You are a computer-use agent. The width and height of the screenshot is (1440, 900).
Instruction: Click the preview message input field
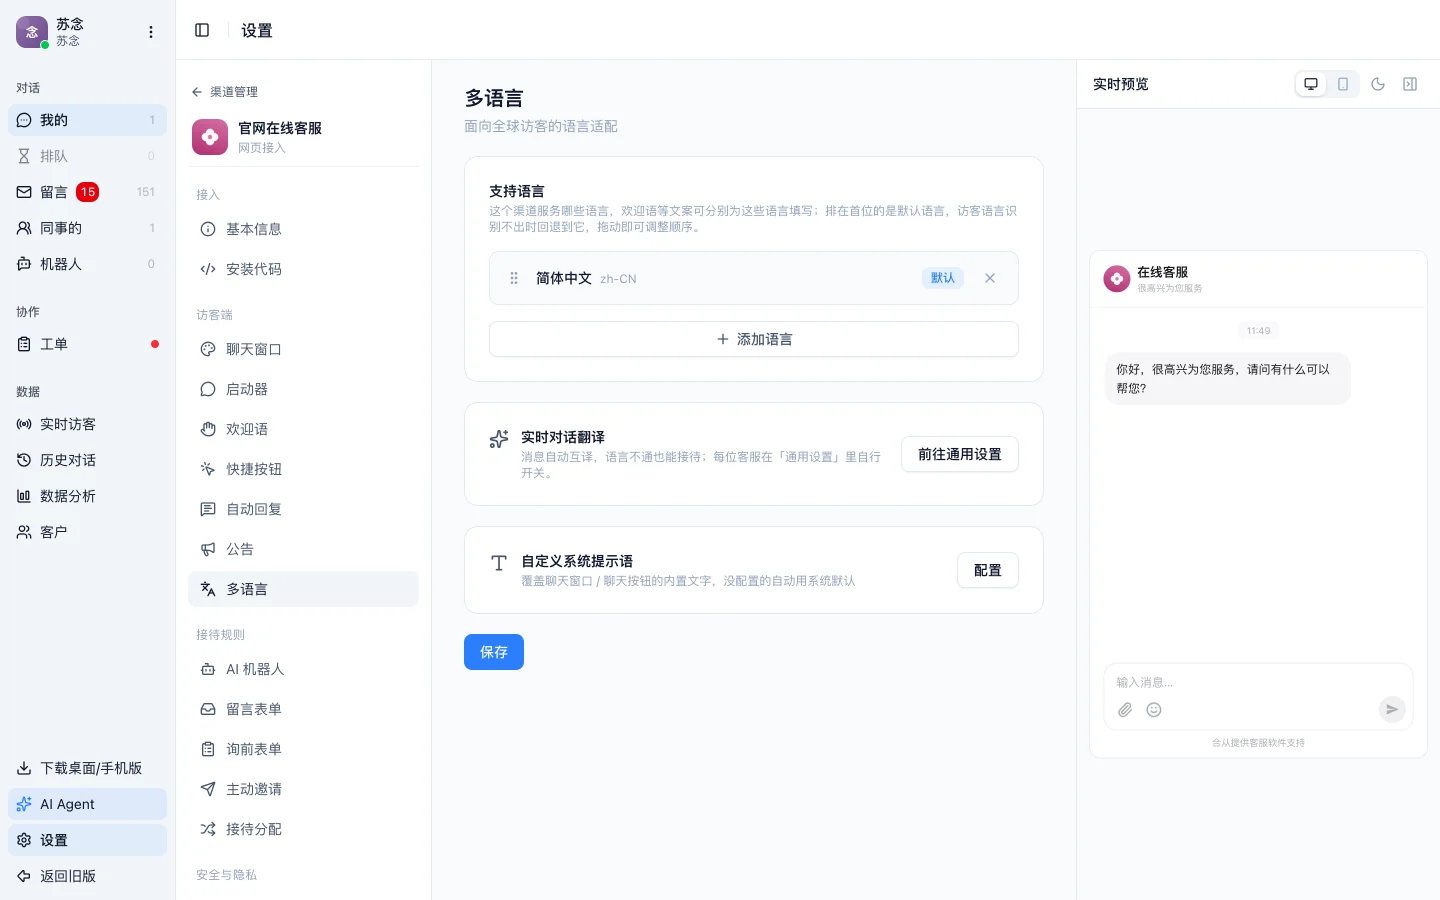point(1258,682)
